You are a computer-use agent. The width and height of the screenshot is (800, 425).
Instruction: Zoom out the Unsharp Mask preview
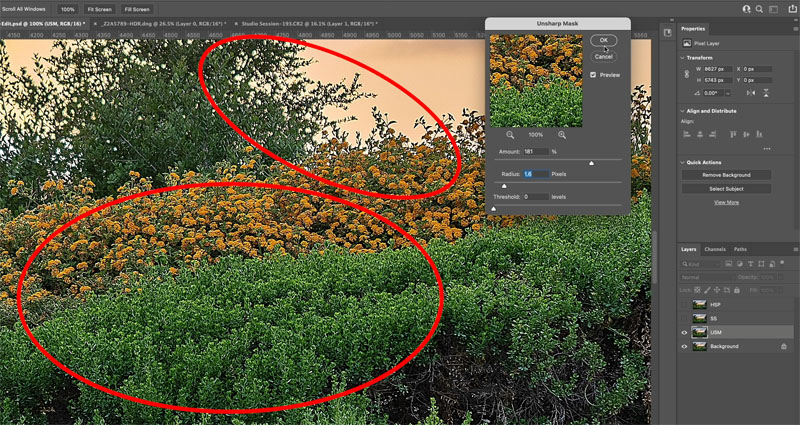coord(510,135)
